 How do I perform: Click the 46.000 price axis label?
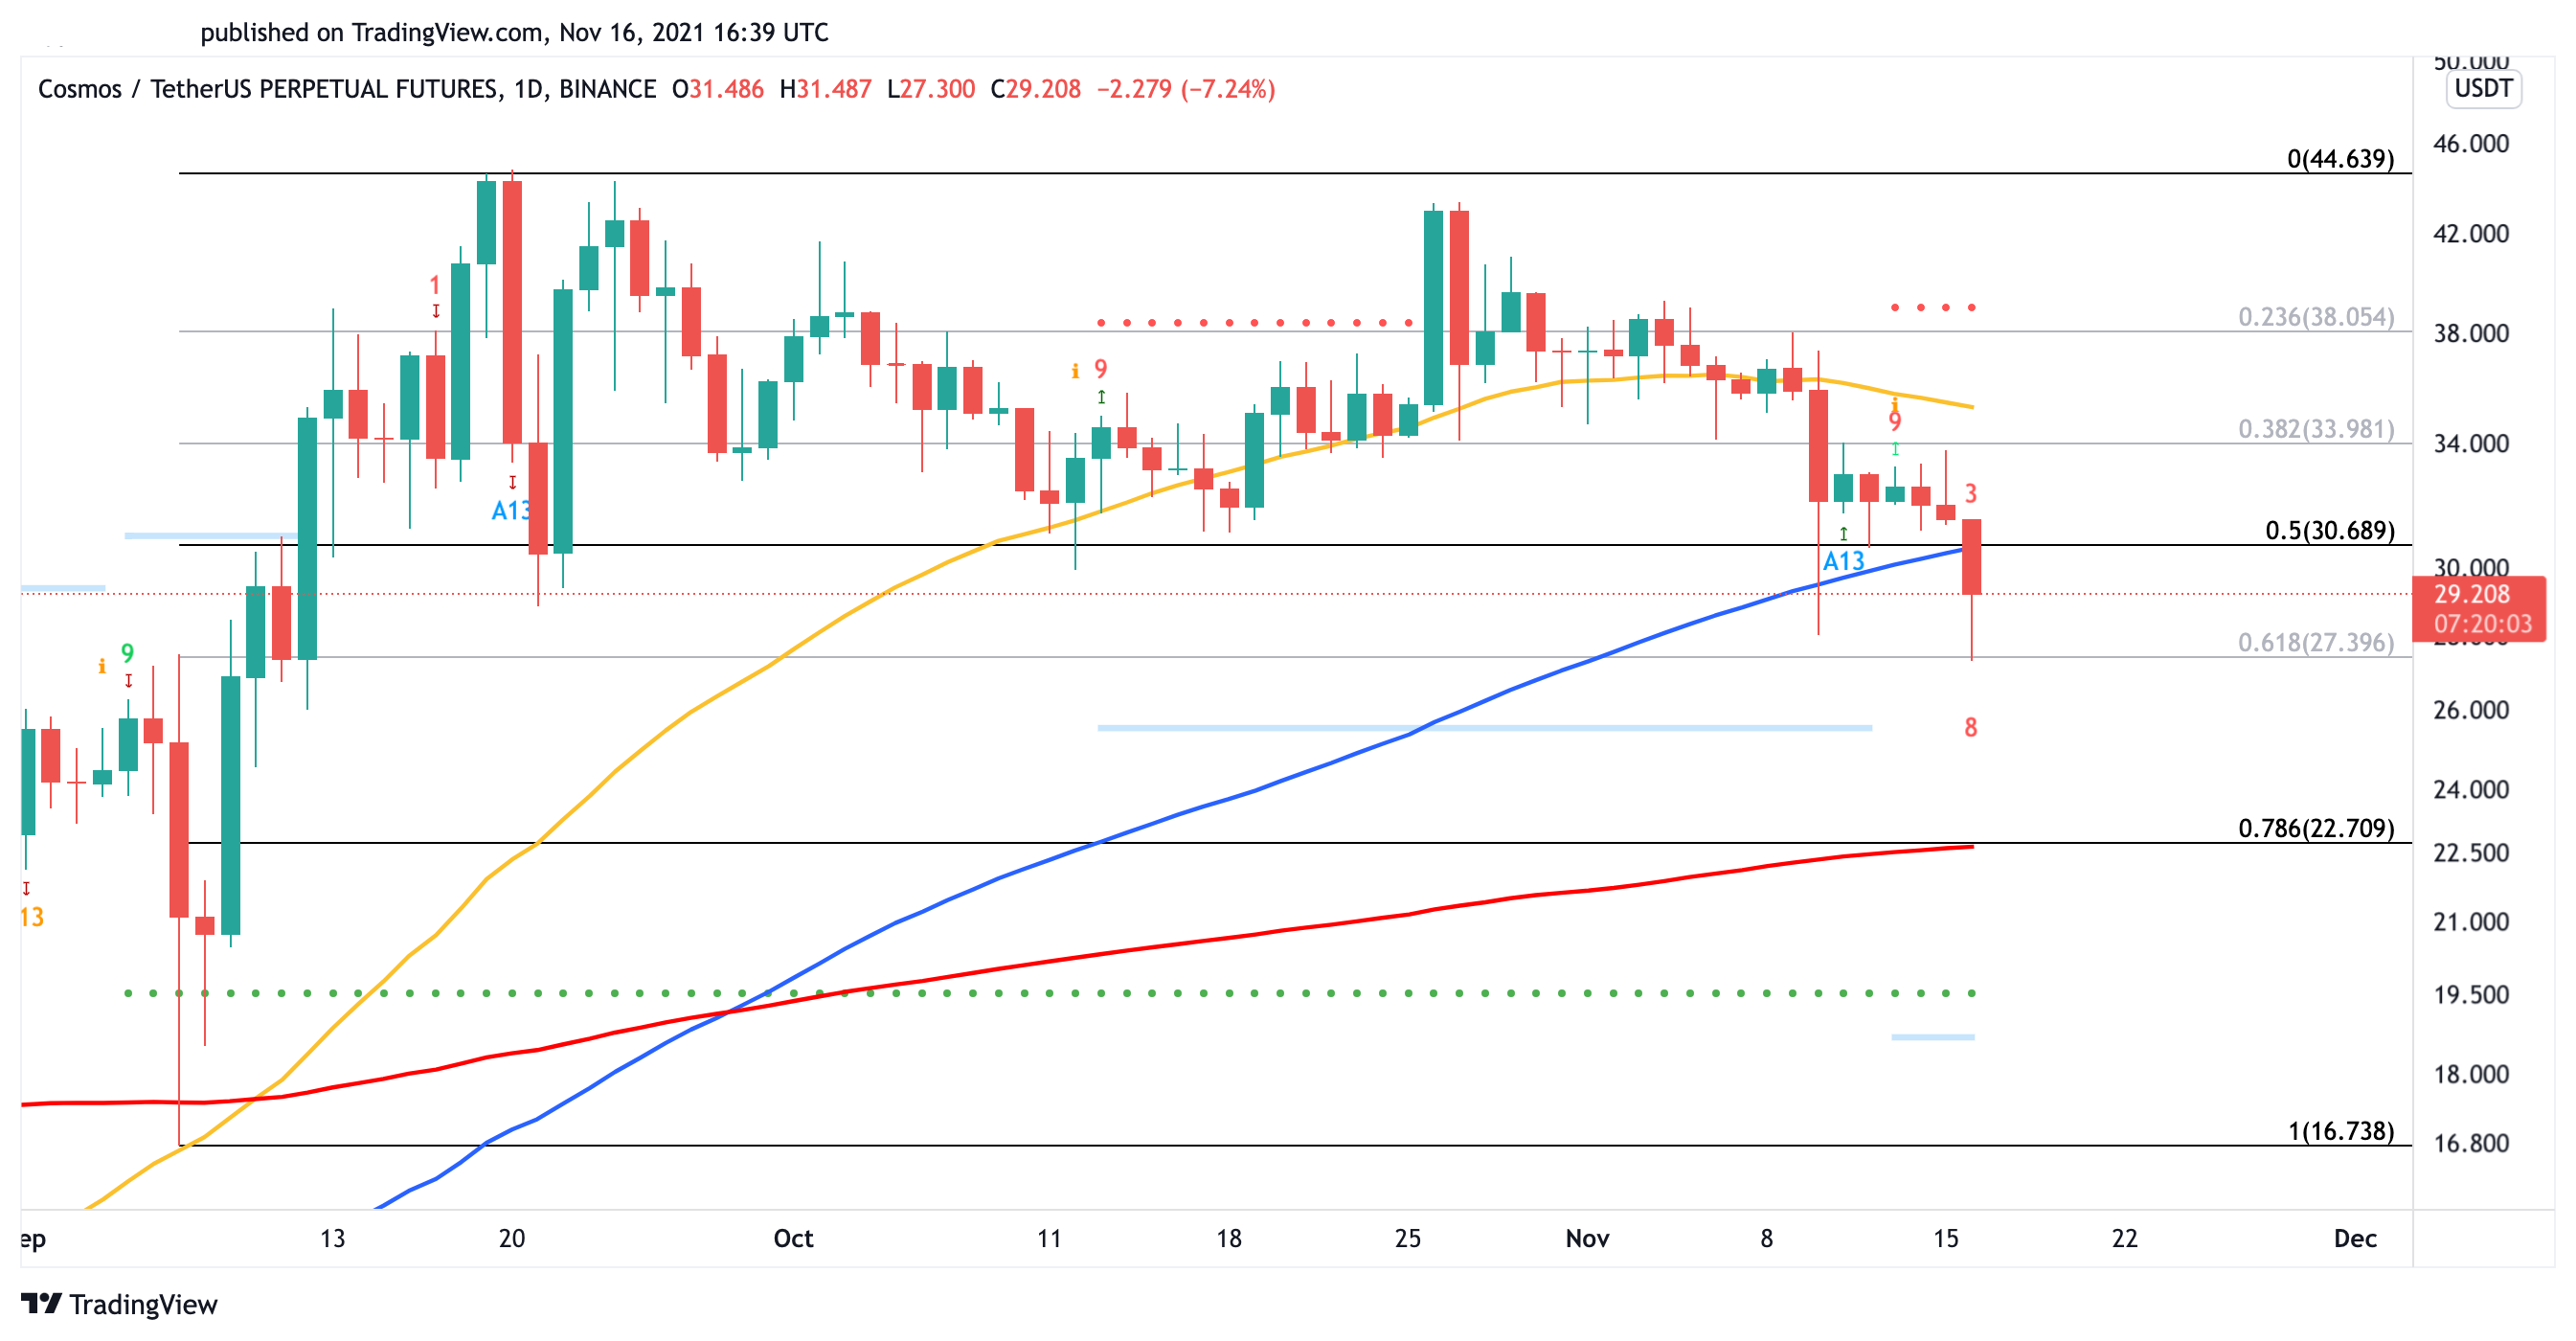[2471, 143]
